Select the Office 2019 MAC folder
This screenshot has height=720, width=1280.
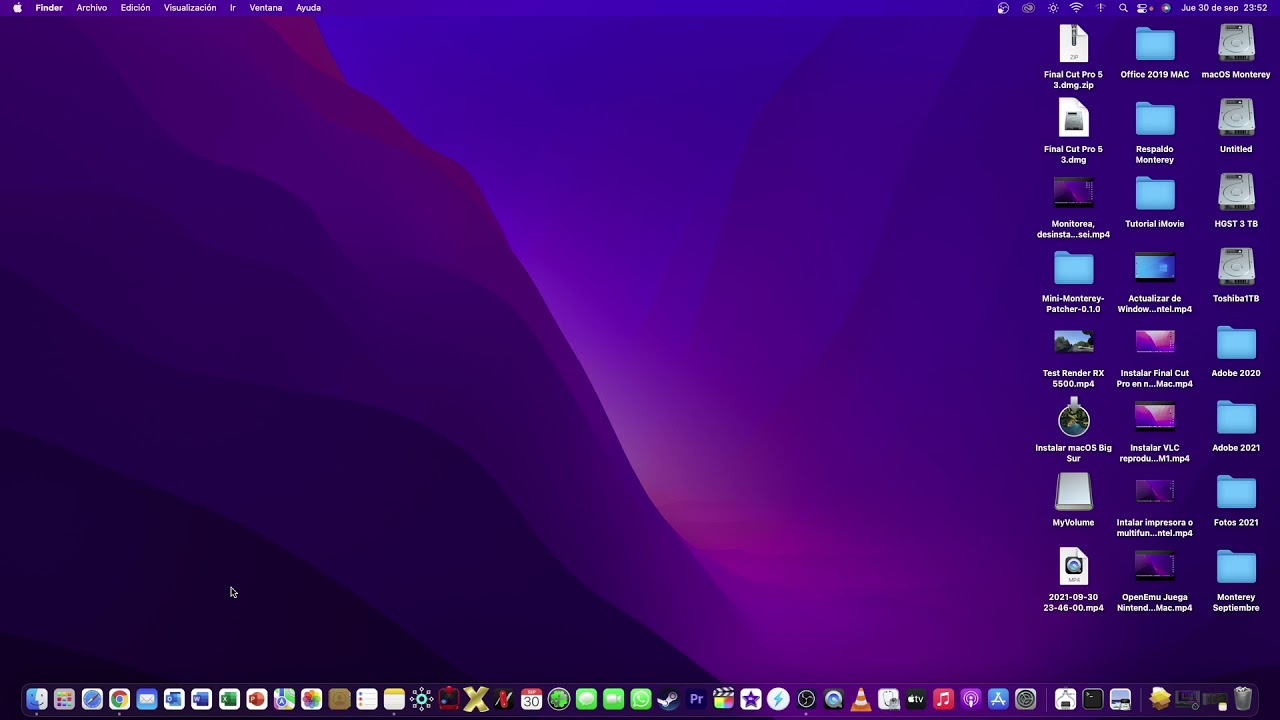click(1155, 52)
